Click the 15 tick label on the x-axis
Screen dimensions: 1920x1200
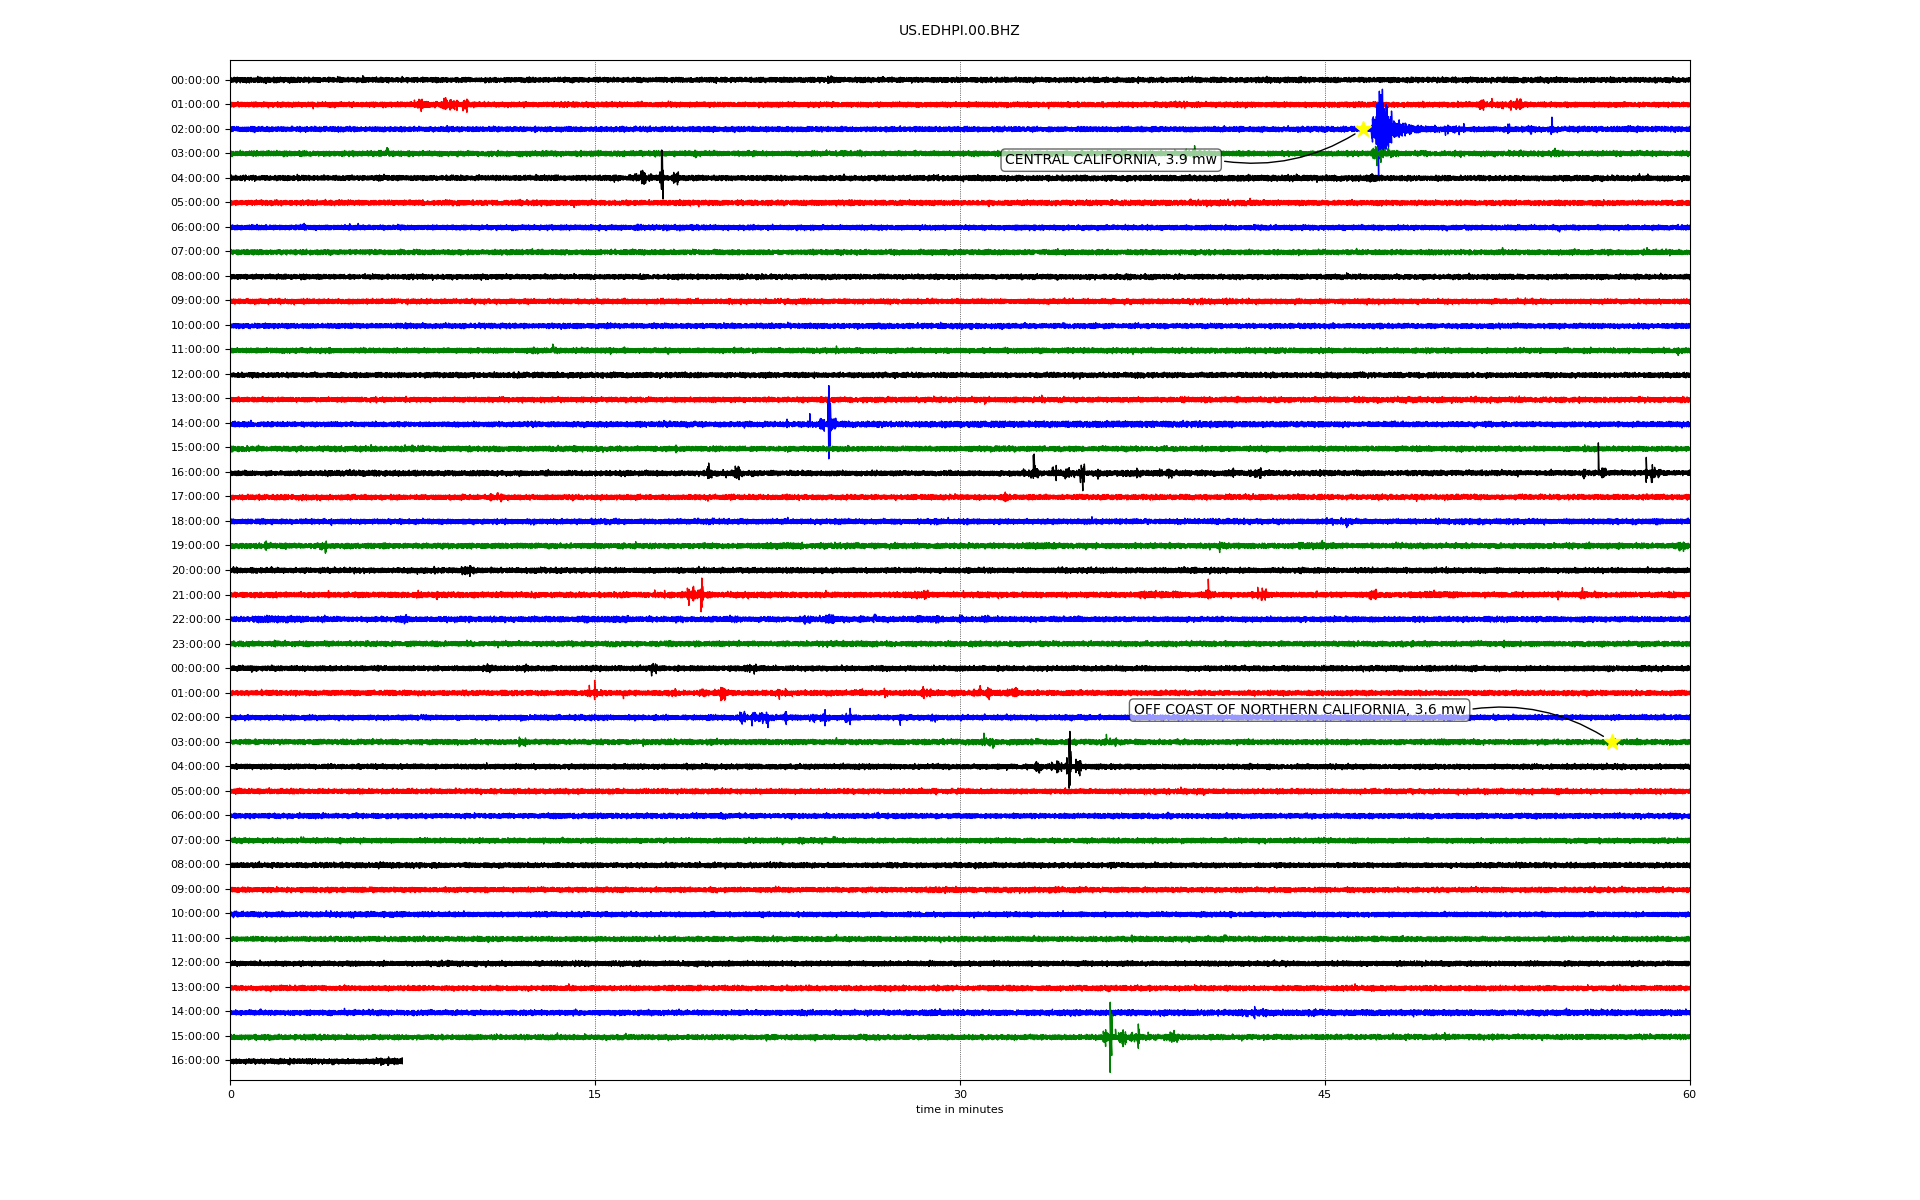pyautogui.click(x=595, y=1094)
